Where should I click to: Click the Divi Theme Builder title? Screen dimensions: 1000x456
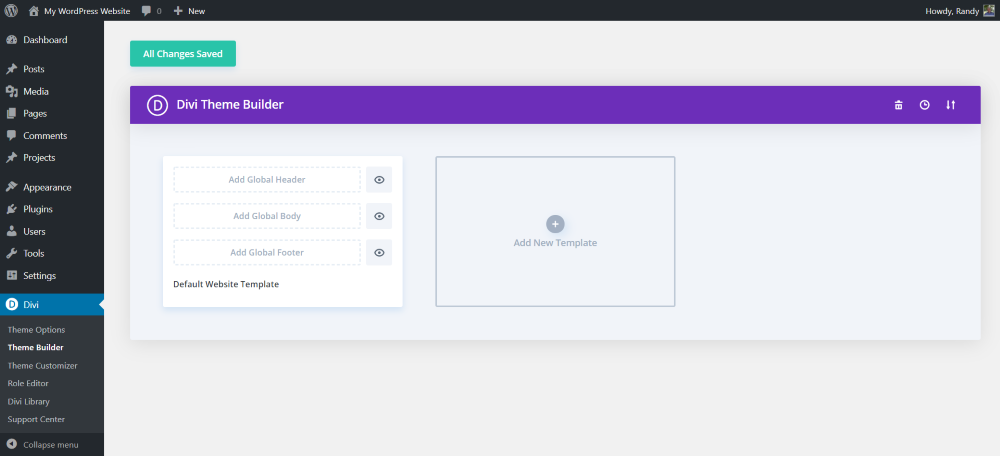tap(230, 105)
